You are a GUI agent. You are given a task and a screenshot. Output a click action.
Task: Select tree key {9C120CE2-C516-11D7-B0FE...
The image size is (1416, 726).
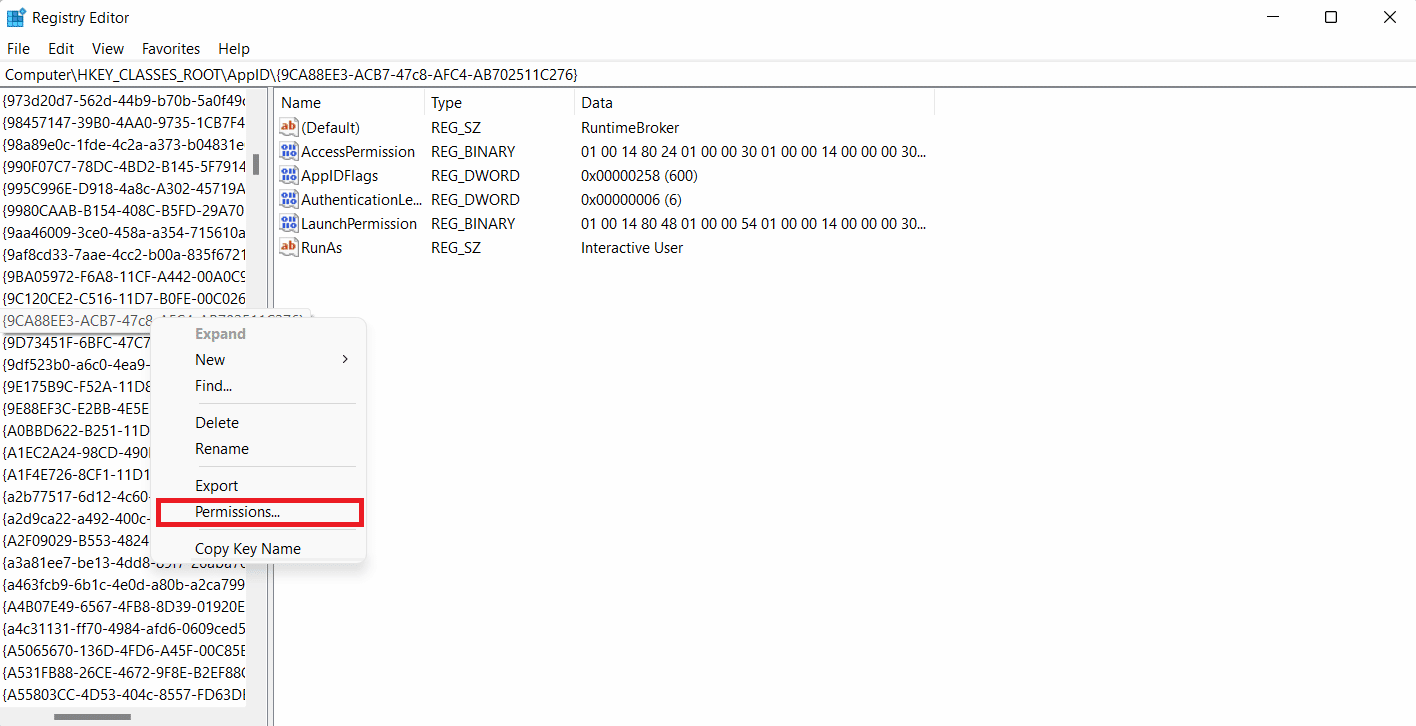[x=123, y=298]
